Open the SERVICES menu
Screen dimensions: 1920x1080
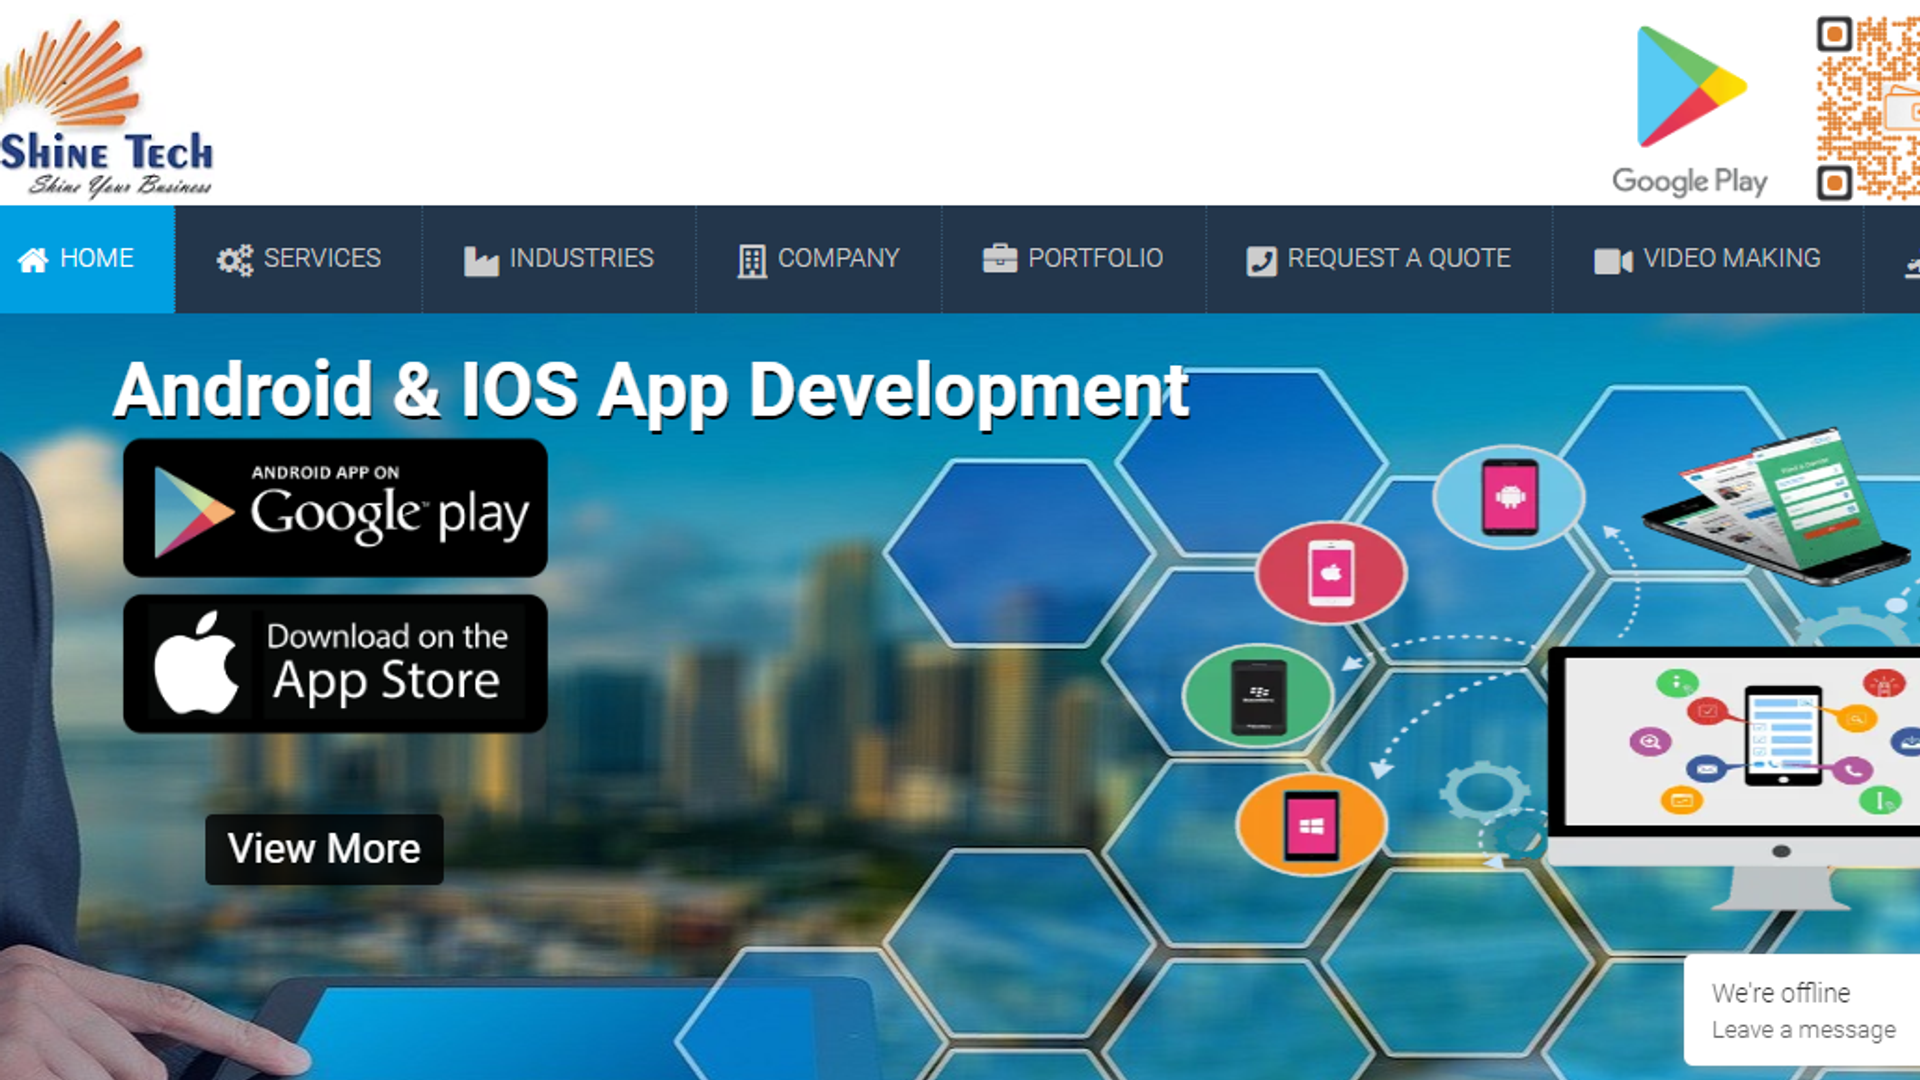coord(298,259)
